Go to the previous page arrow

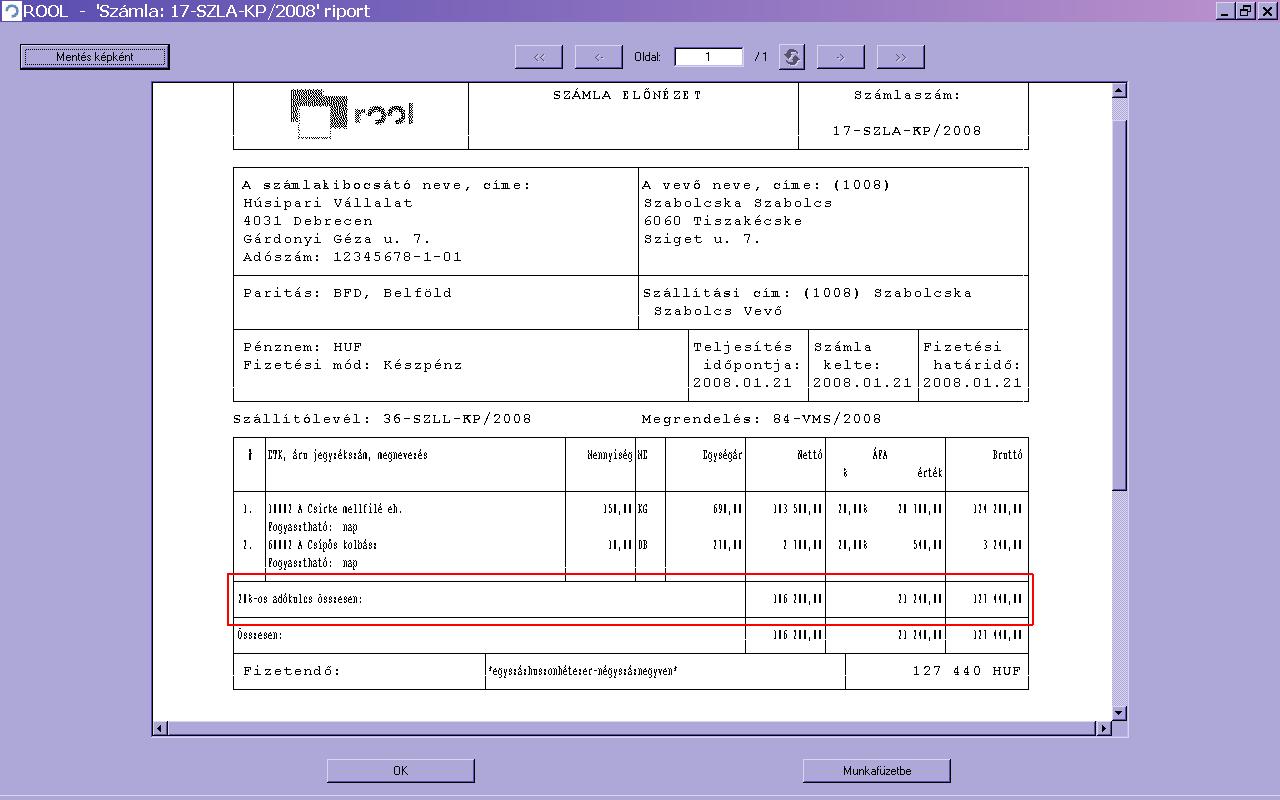coord(599,57)
